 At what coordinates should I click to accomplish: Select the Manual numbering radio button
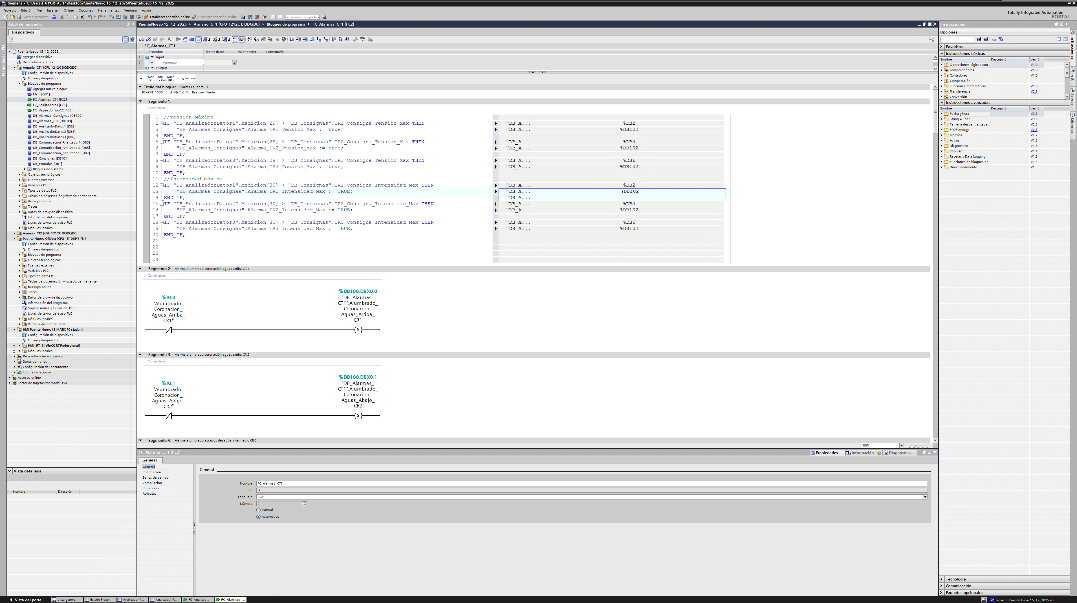259,510
